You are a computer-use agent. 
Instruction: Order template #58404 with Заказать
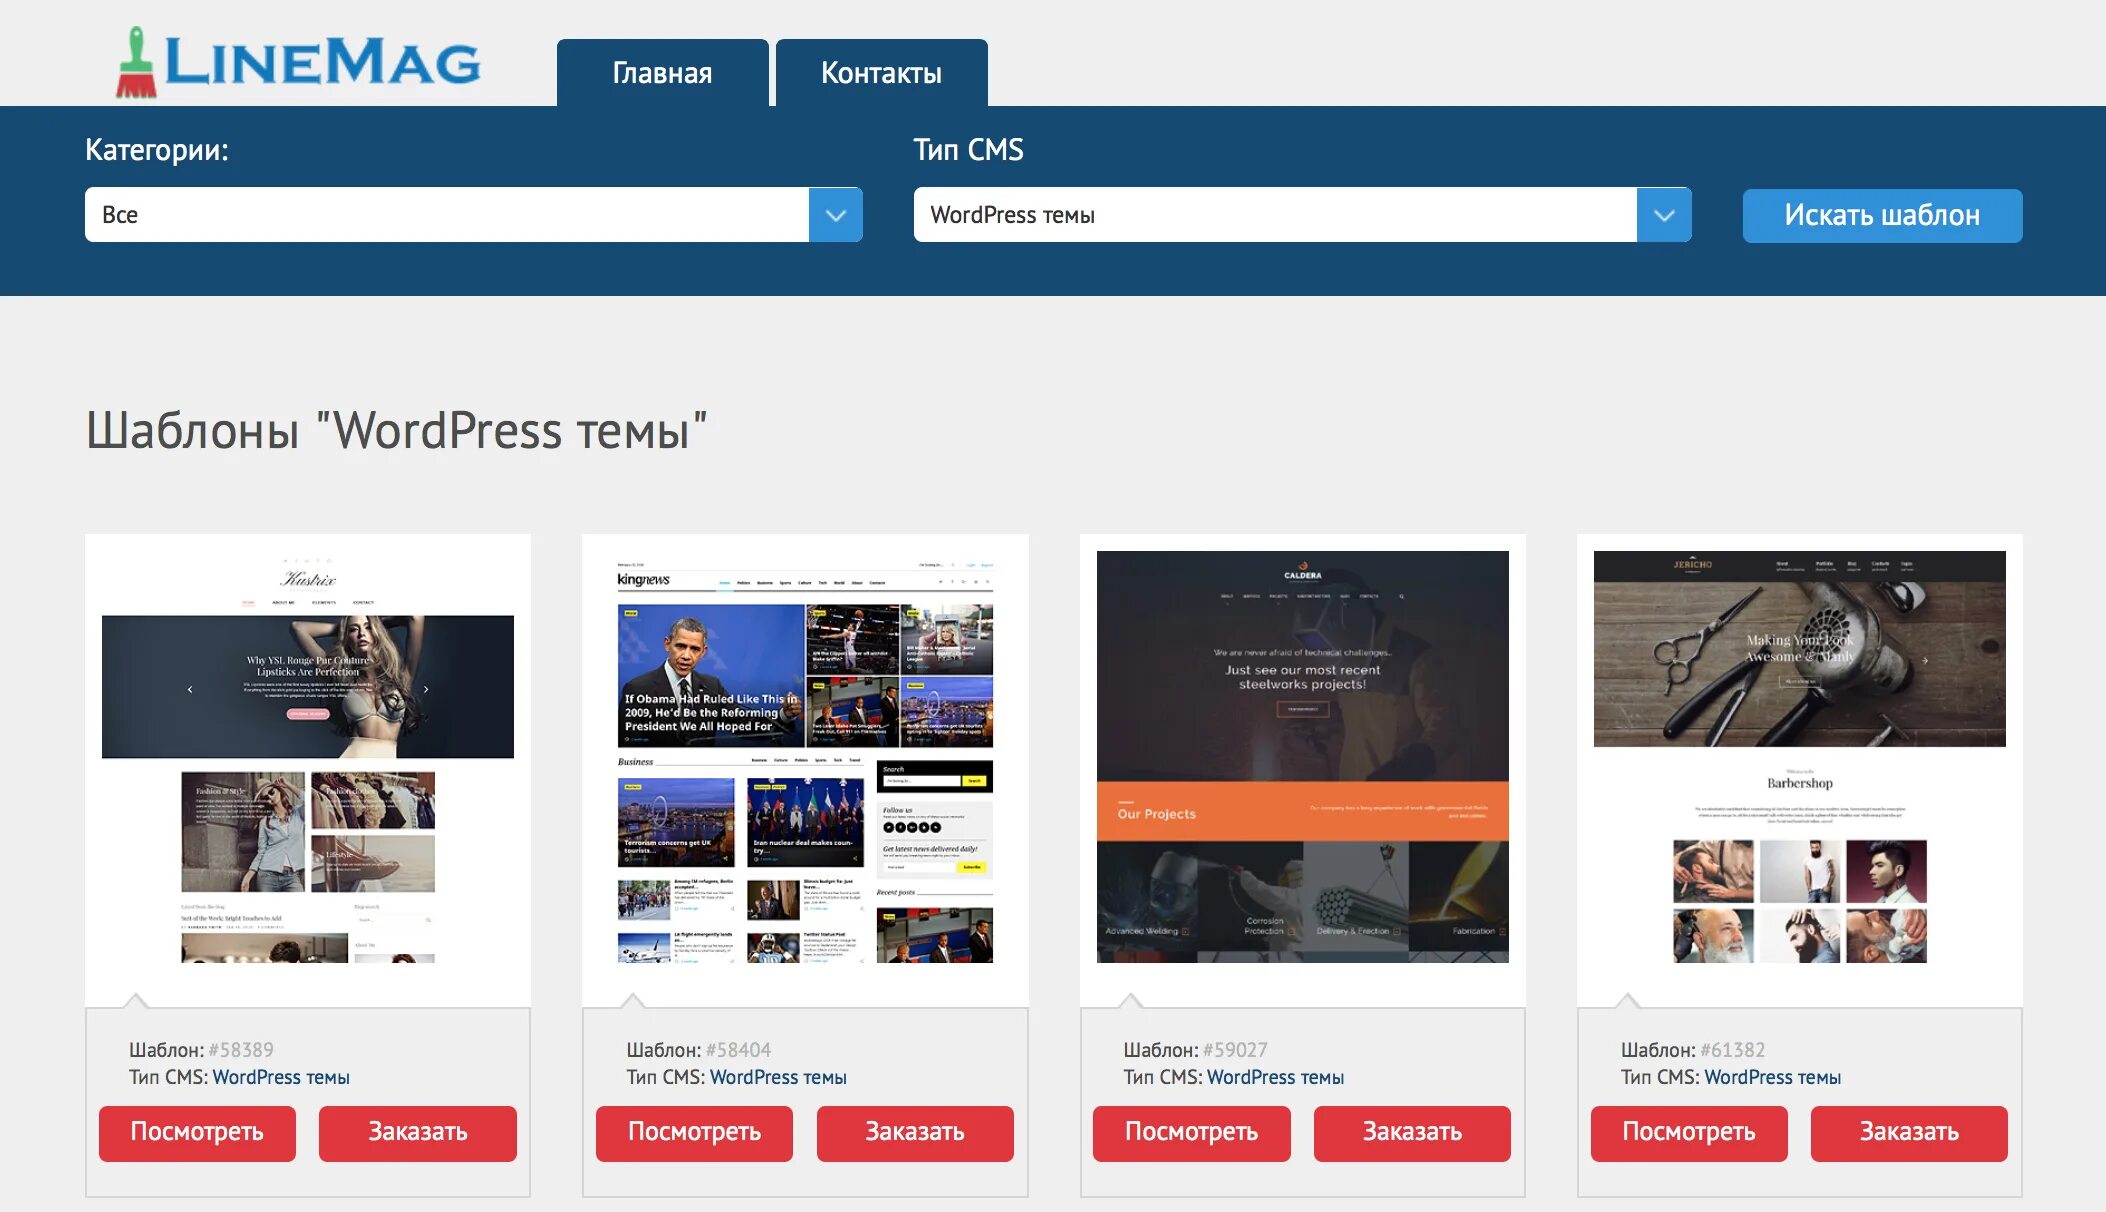click(914, 1132)
